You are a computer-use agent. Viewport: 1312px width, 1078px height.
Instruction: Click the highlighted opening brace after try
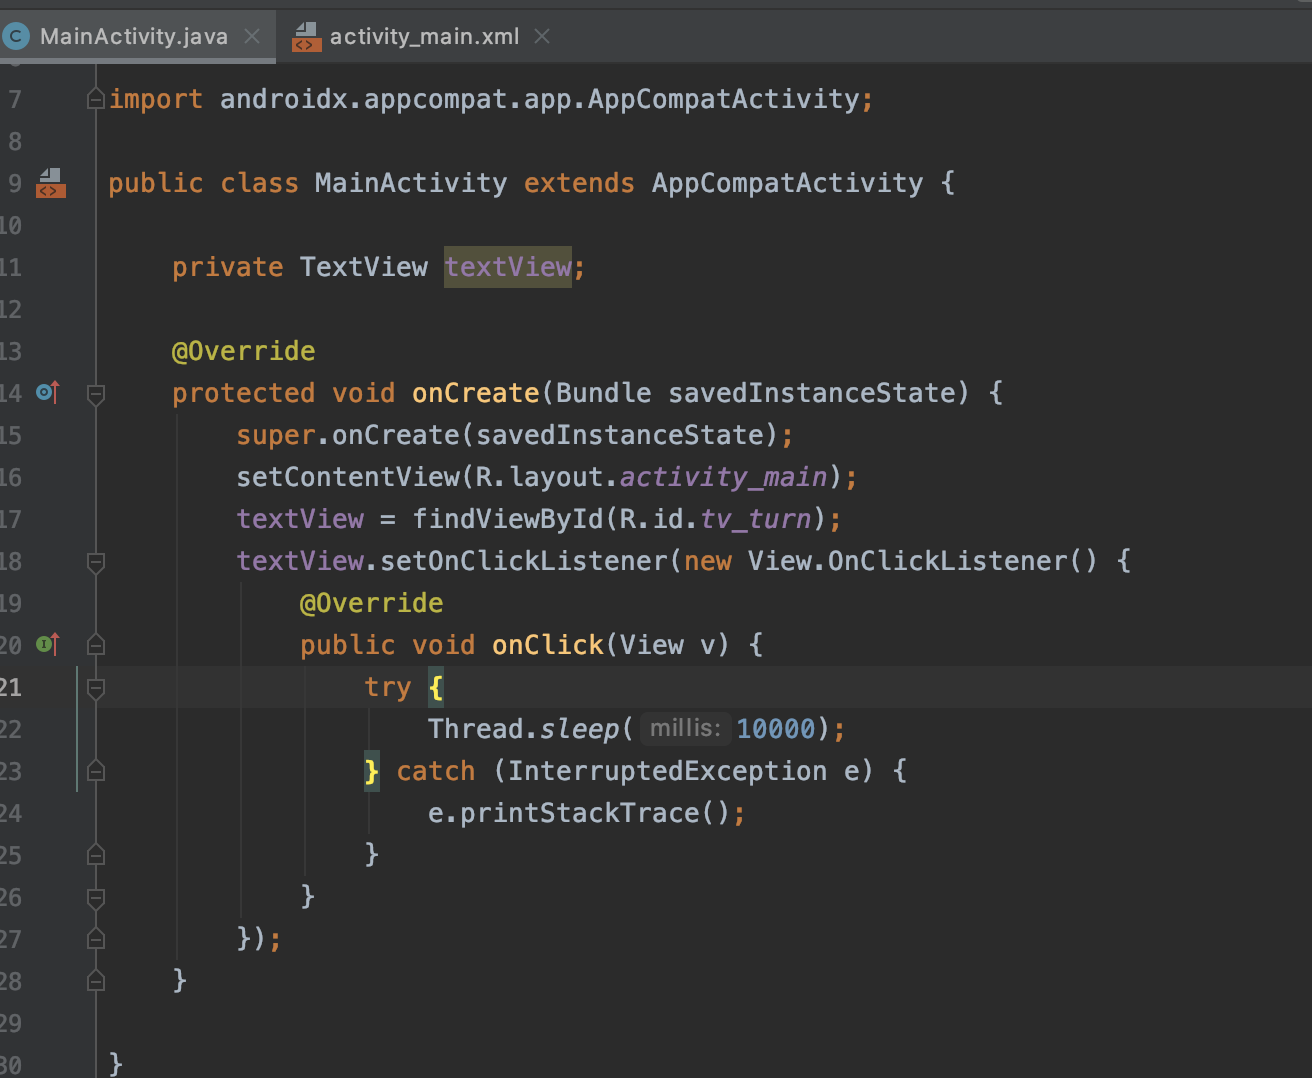(x=436, y=687)
